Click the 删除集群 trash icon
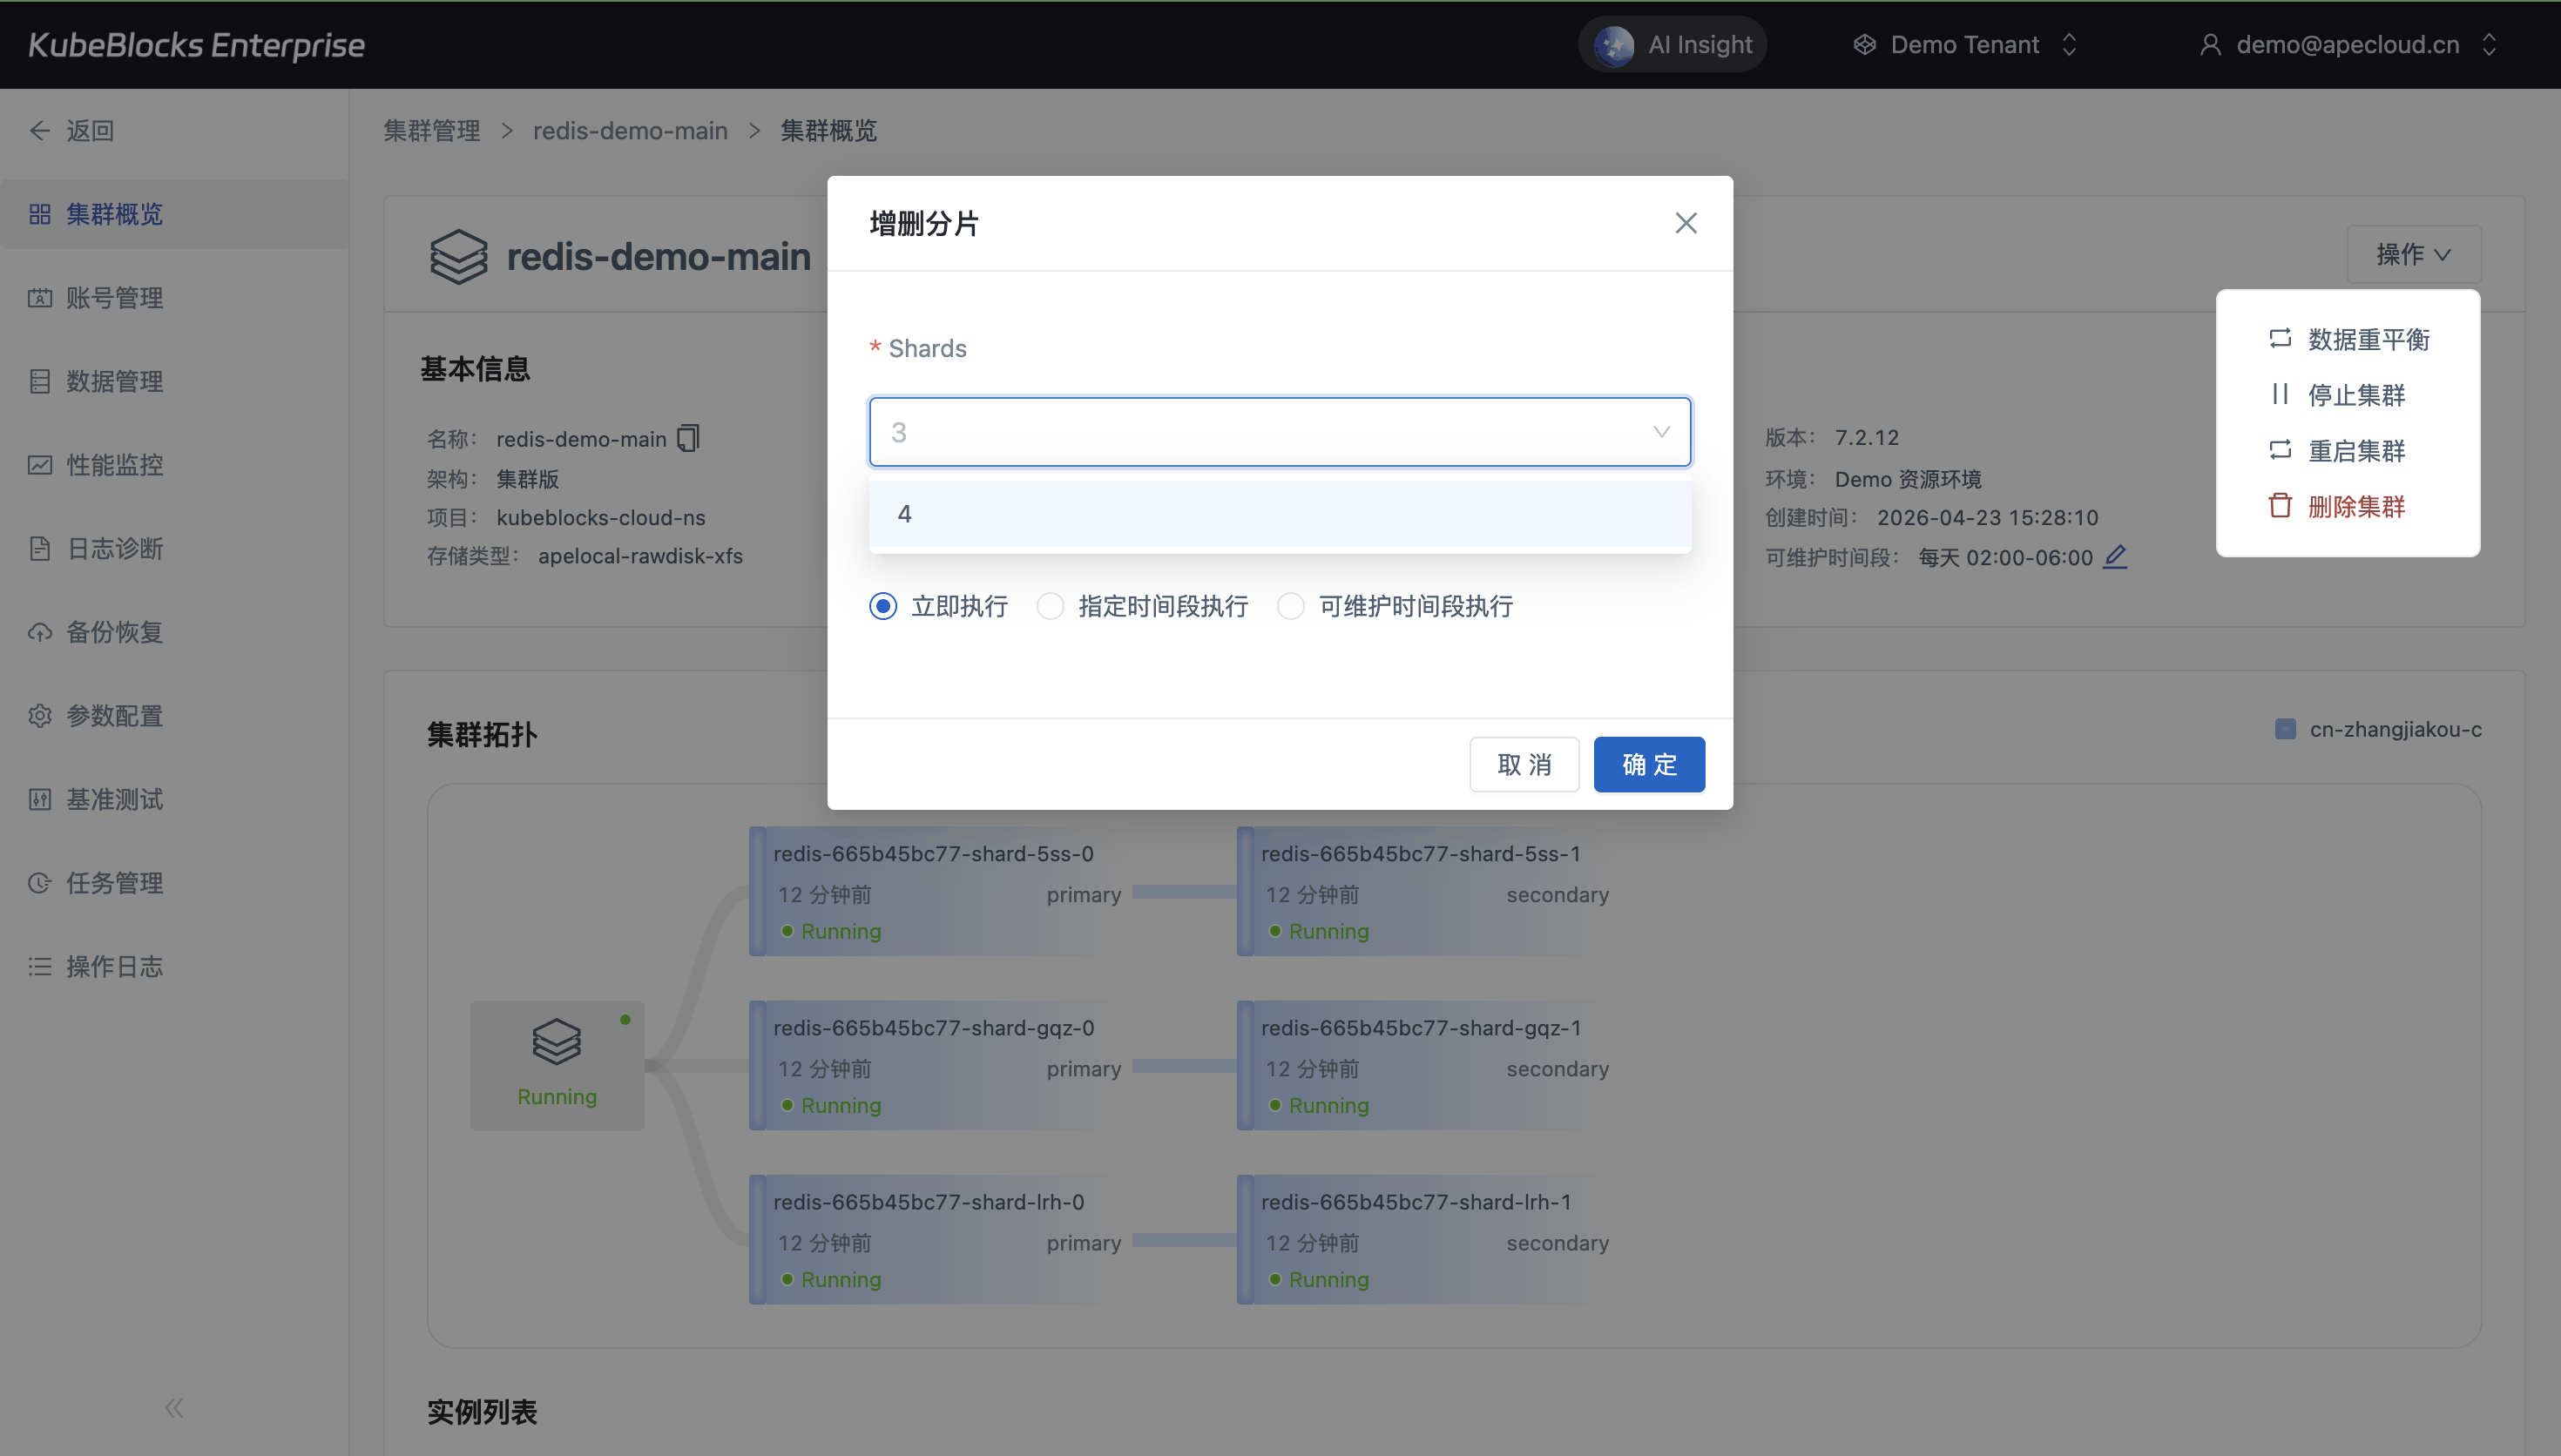This screenshot has width=2561, height=1456. pyautogui.click(x=2280, y=506)
